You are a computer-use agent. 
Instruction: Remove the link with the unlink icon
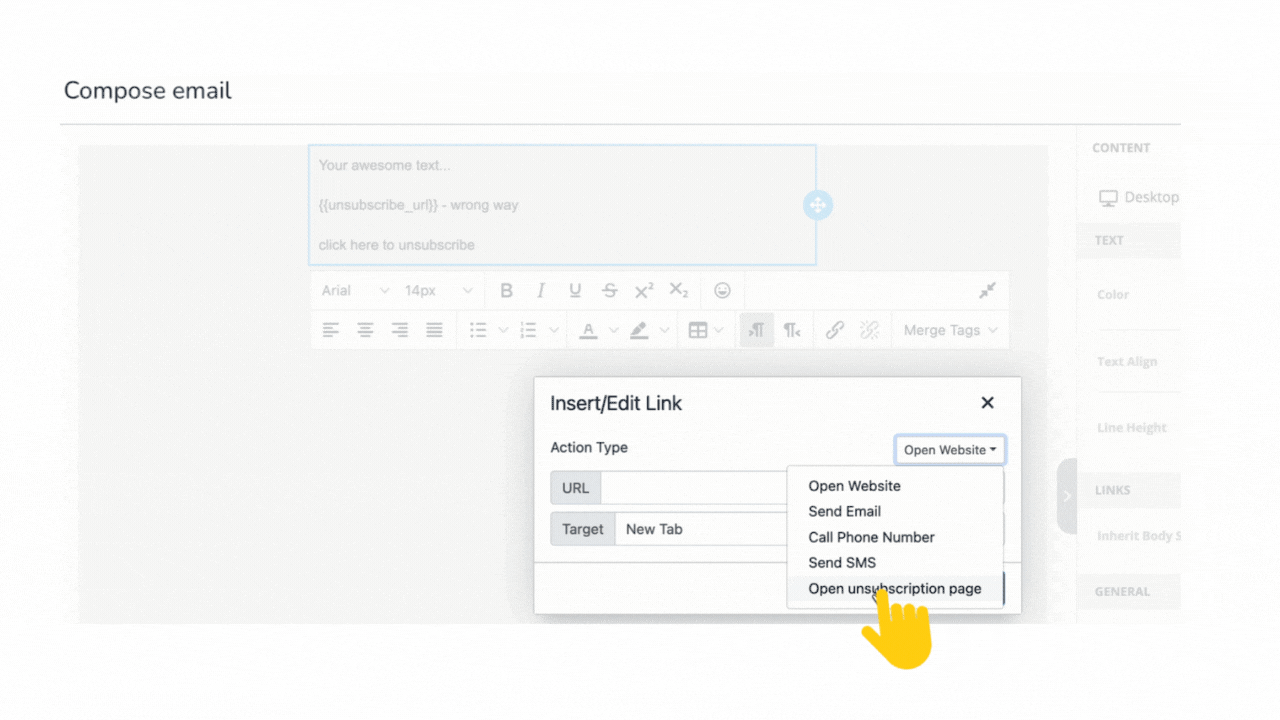coord(869,329)
